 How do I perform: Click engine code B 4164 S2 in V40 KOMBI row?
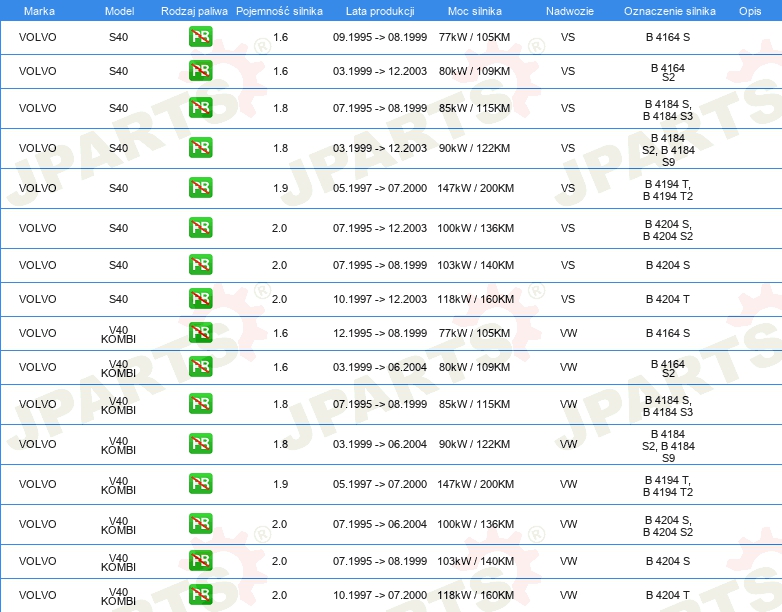point(668,369)
